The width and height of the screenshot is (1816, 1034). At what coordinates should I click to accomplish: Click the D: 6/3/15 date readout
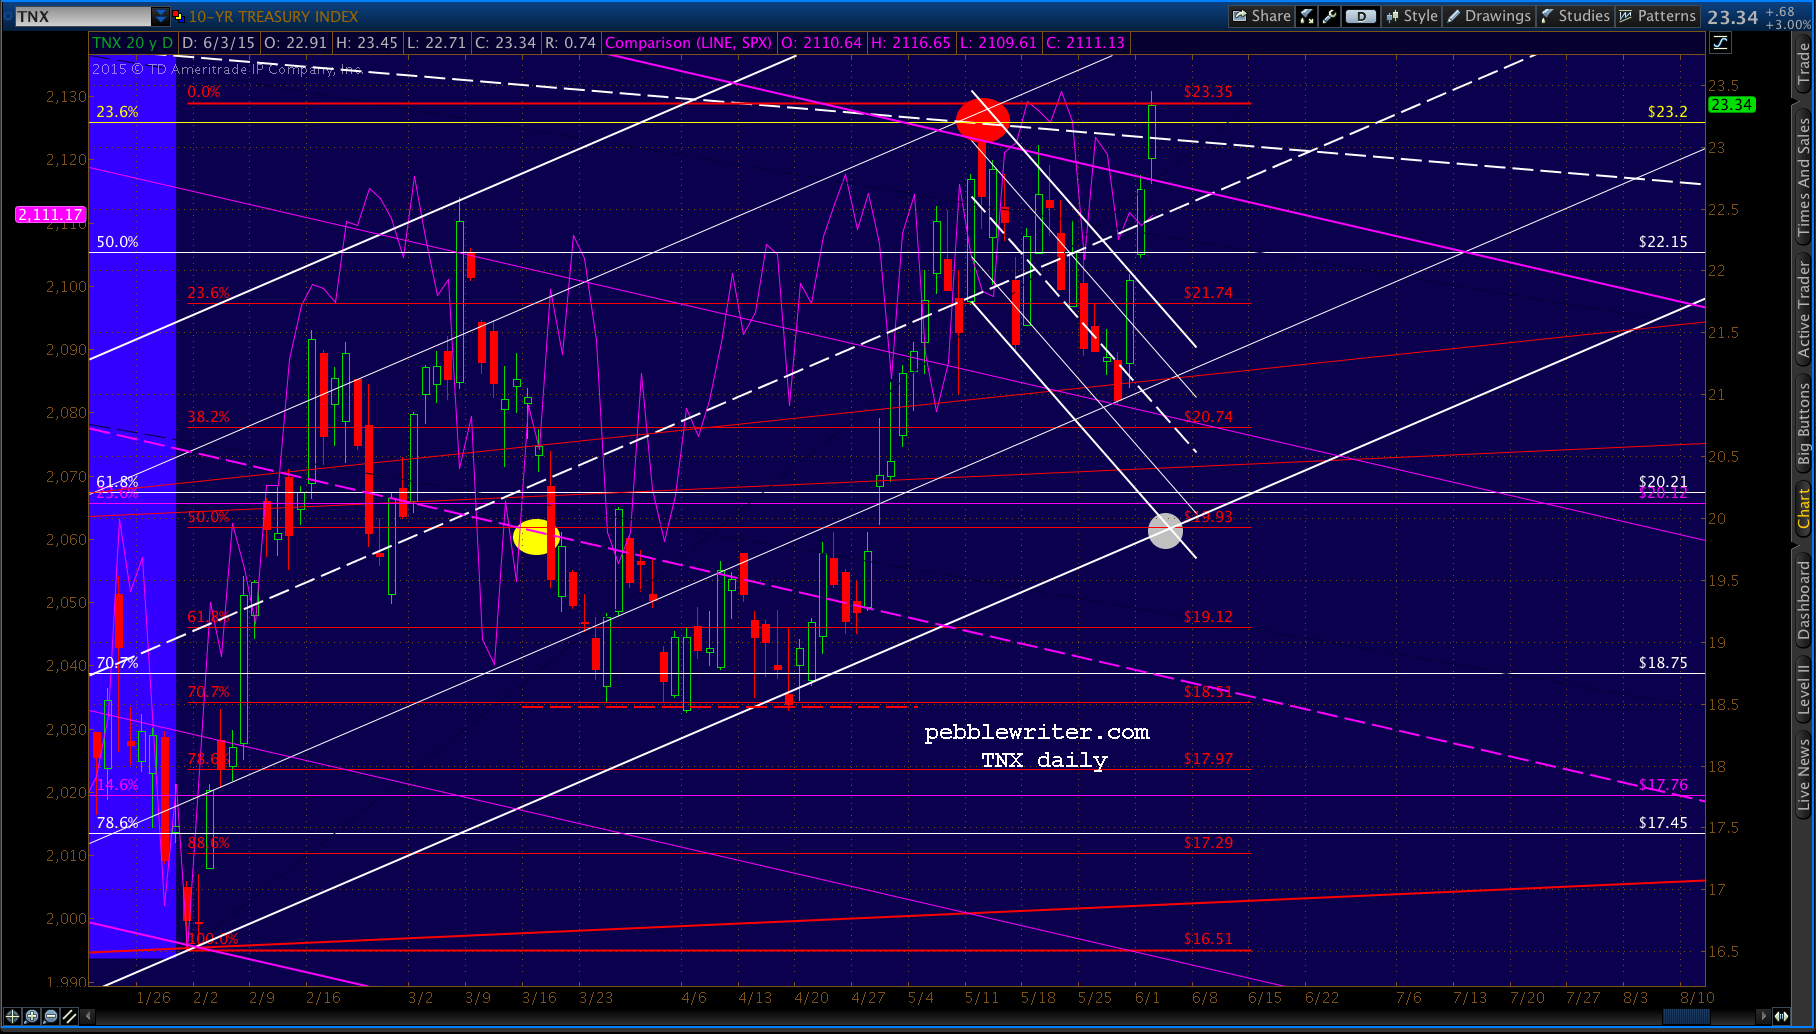[x=219, y=43]
